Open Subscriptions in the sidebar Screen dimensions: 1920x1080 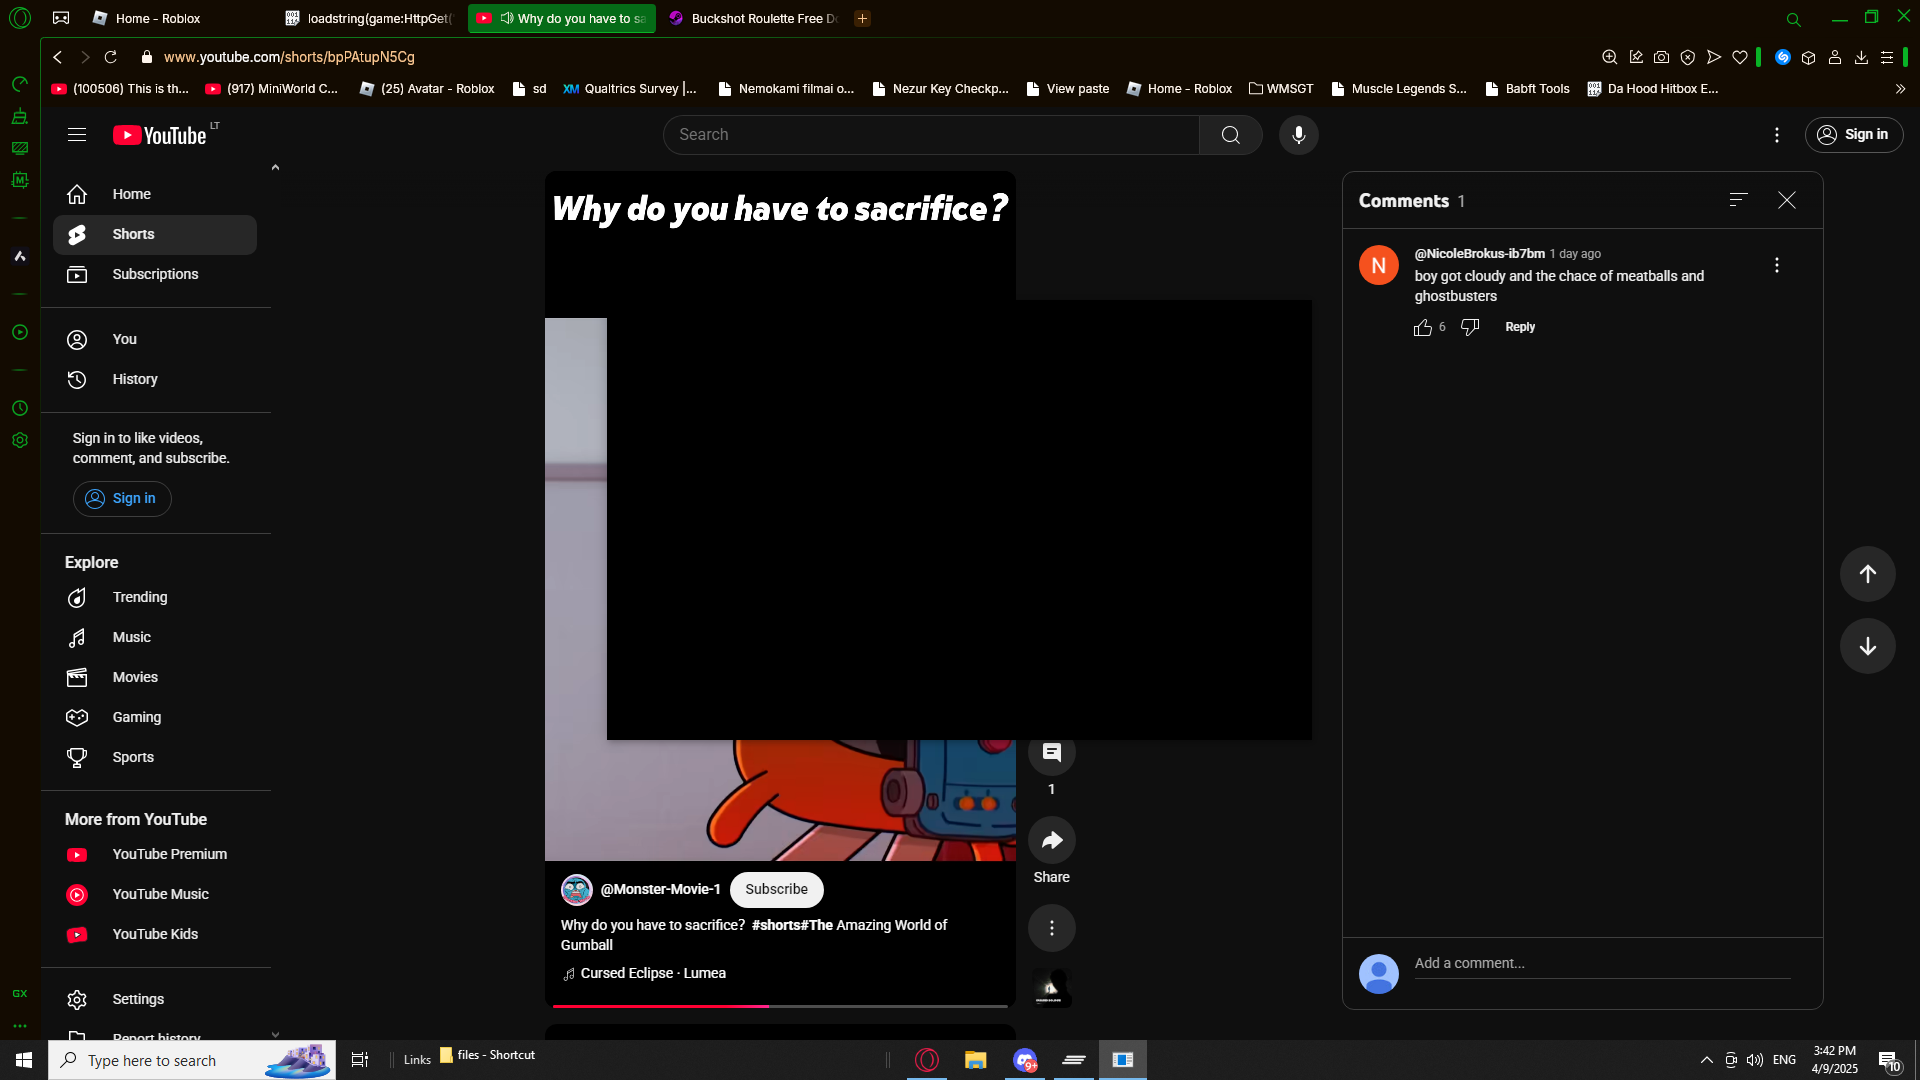click(x=155, y=274)
